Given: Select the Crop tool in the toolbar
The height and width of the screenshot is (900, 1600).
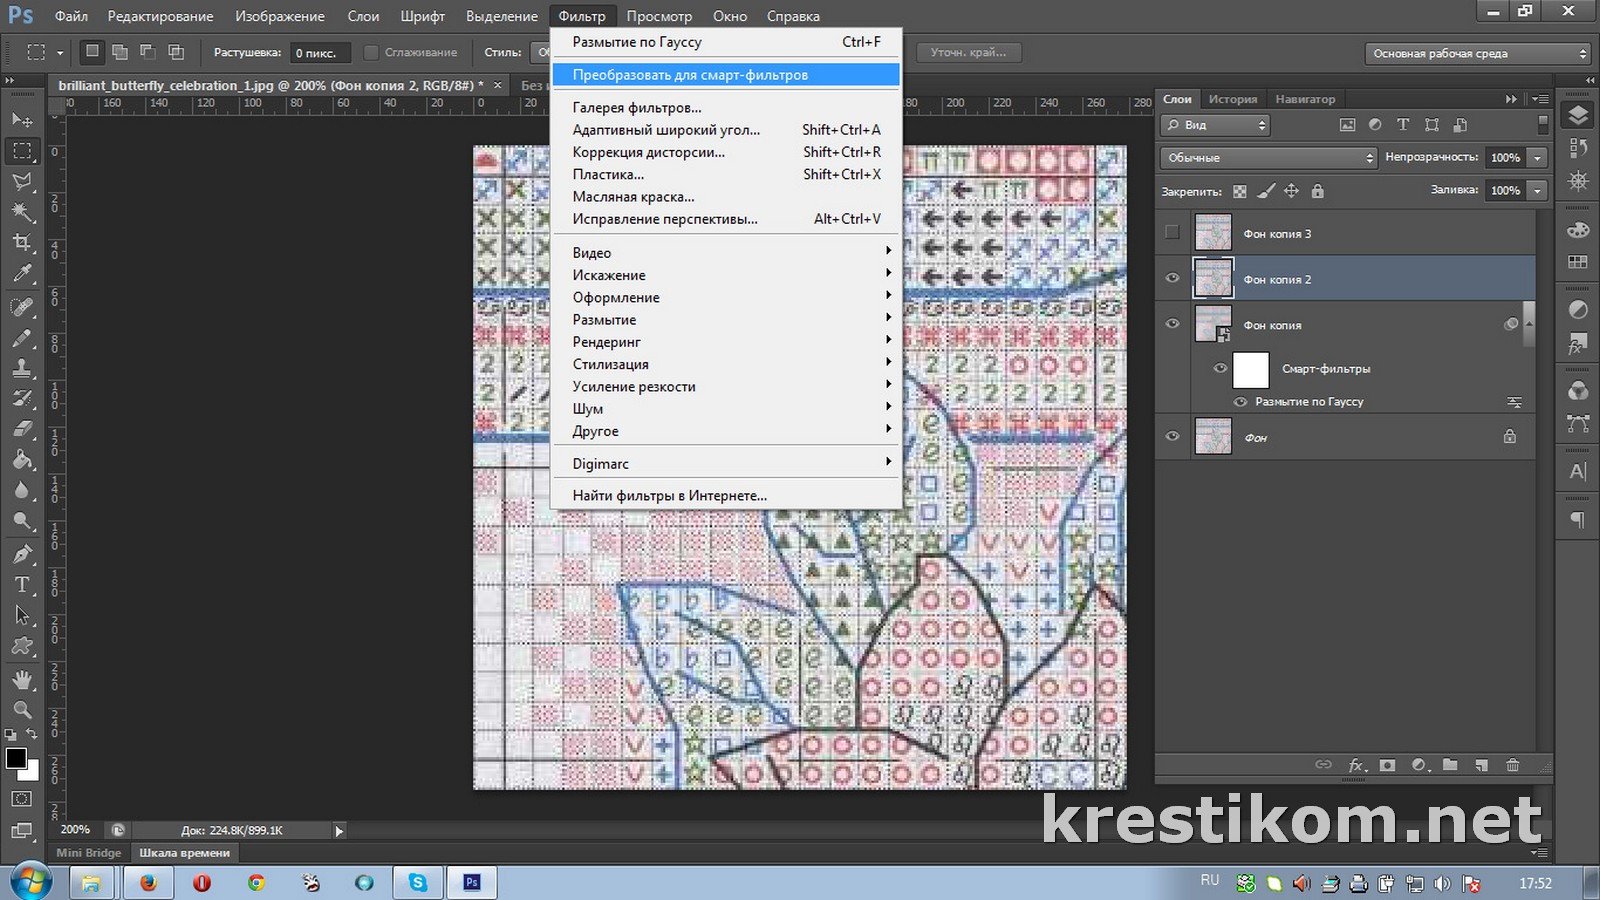Looking at the screenshot, I should 22,242.
